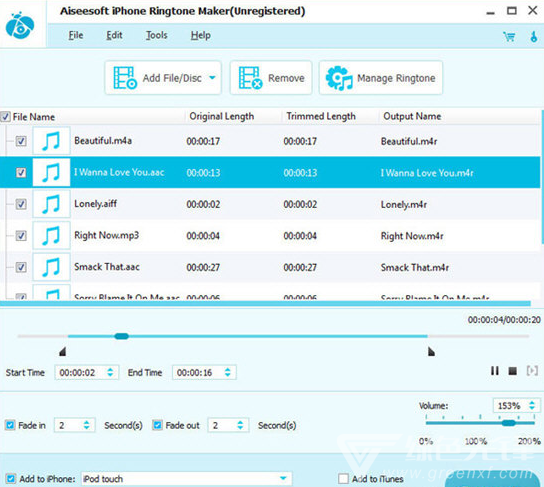This screenshot has height=487, width=544.
Task: Click the Aiseesoft app logo
Action: tap(20, 25)
